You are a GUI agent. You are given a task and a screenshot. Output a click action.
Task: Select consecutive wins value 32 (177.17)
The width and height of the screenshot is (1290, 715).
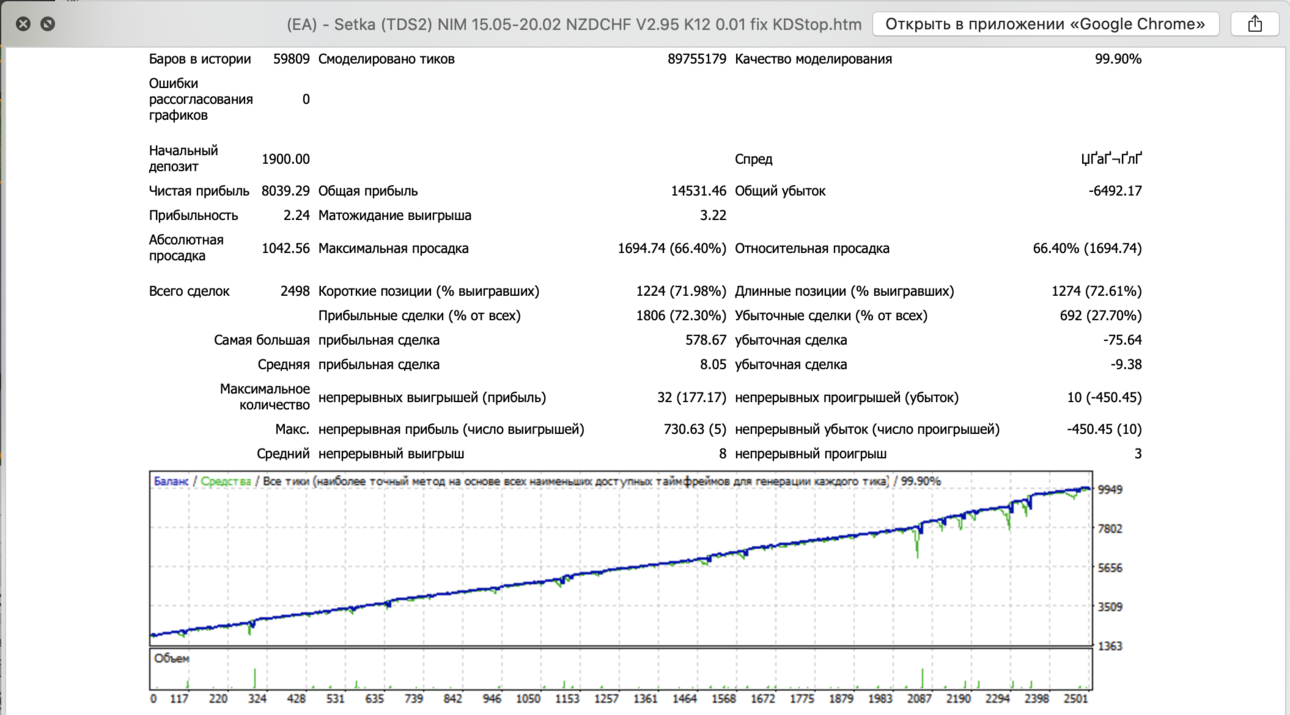(x=692, y=397)
